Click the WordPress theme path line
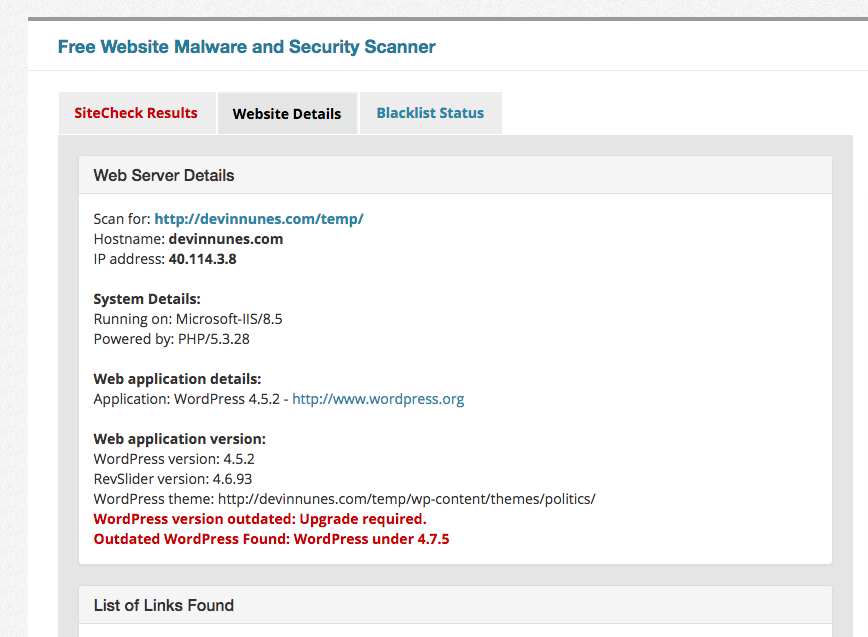 (344, 499)
